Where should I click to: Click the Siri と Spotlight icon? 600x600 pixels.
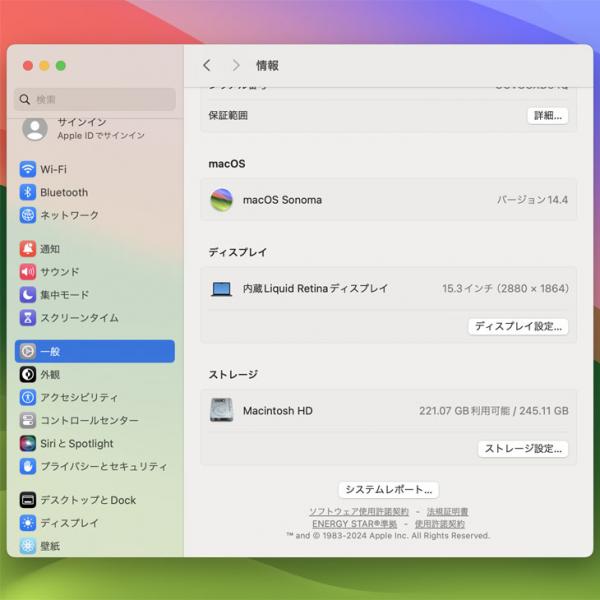(x=28, y=443)
